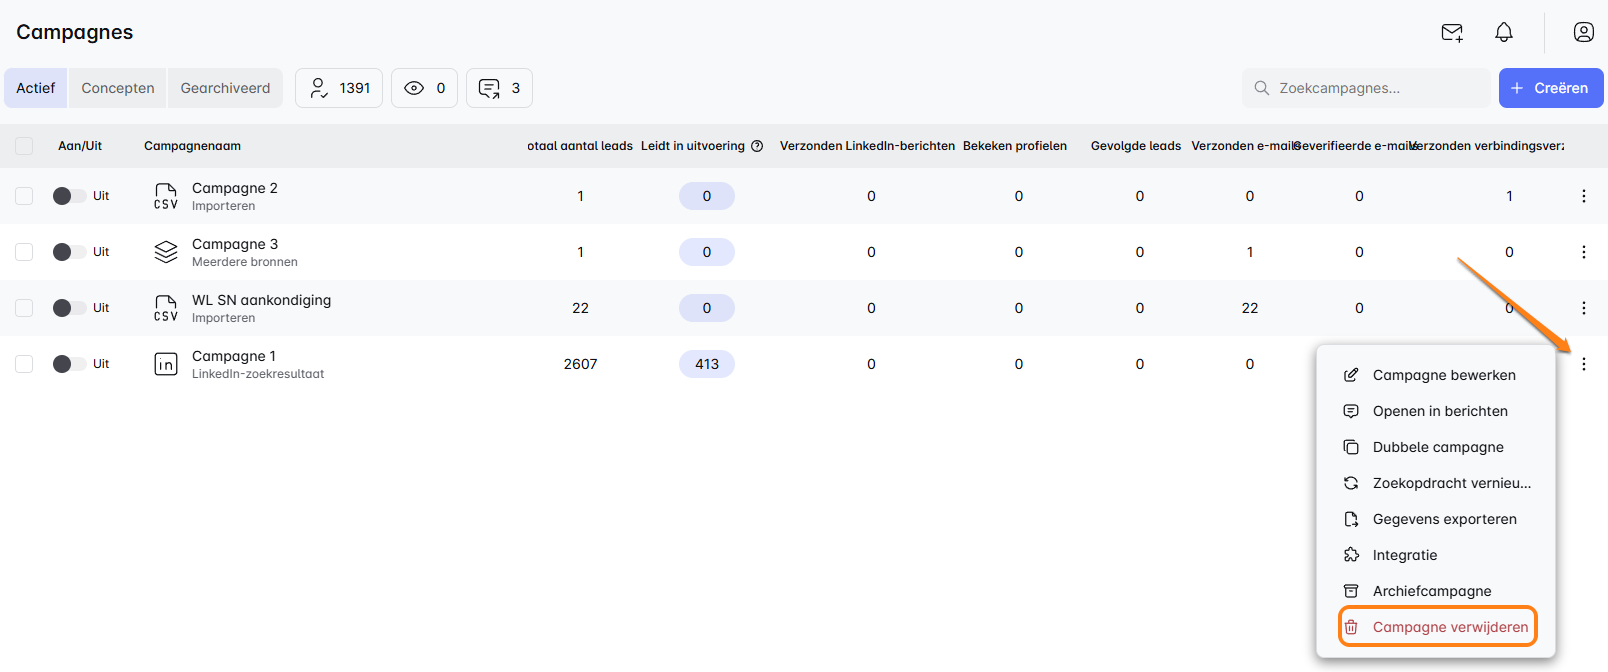Choose Gegevens exporteren in context menu

click(x=1444, y=519)
